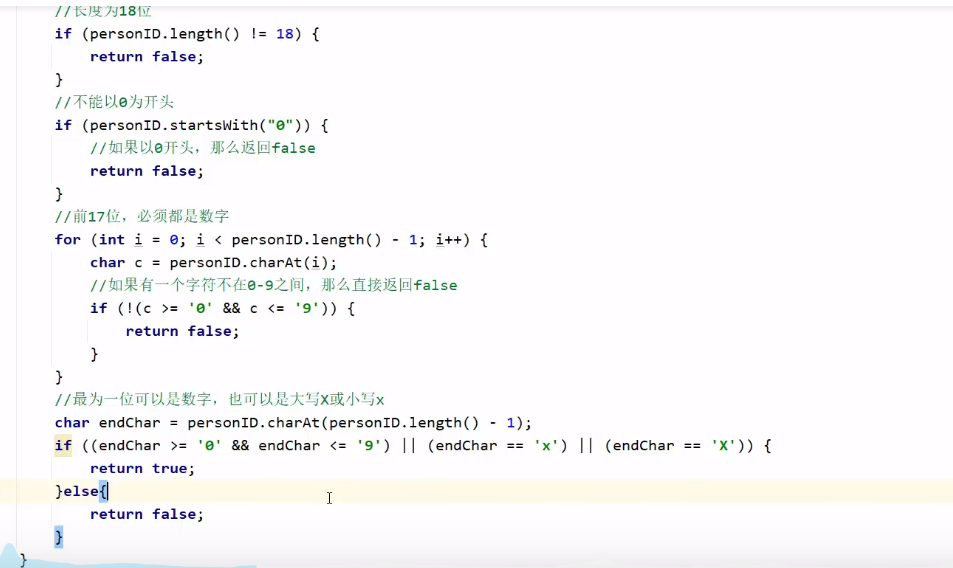
Task: Click the highlighted 'if' keyword of endChar check
Action: coord(63,445)
